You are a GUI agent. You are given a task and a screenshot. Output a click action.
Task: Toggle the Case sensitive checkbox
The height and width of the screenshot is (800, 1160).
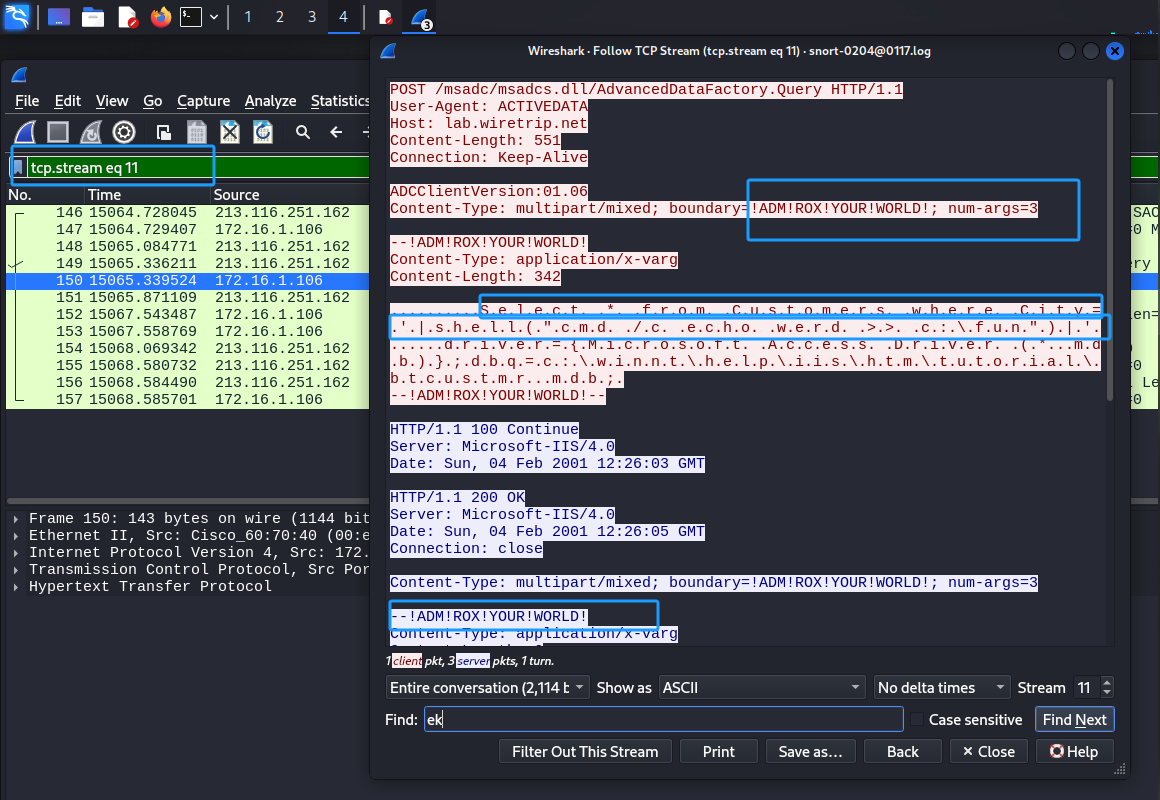pos(917,719)
